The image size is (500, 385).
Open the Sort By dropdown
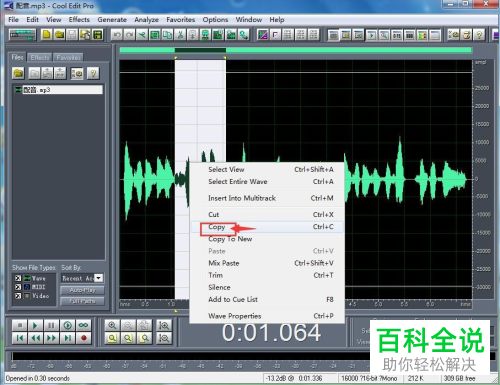[x=99, y=278]
